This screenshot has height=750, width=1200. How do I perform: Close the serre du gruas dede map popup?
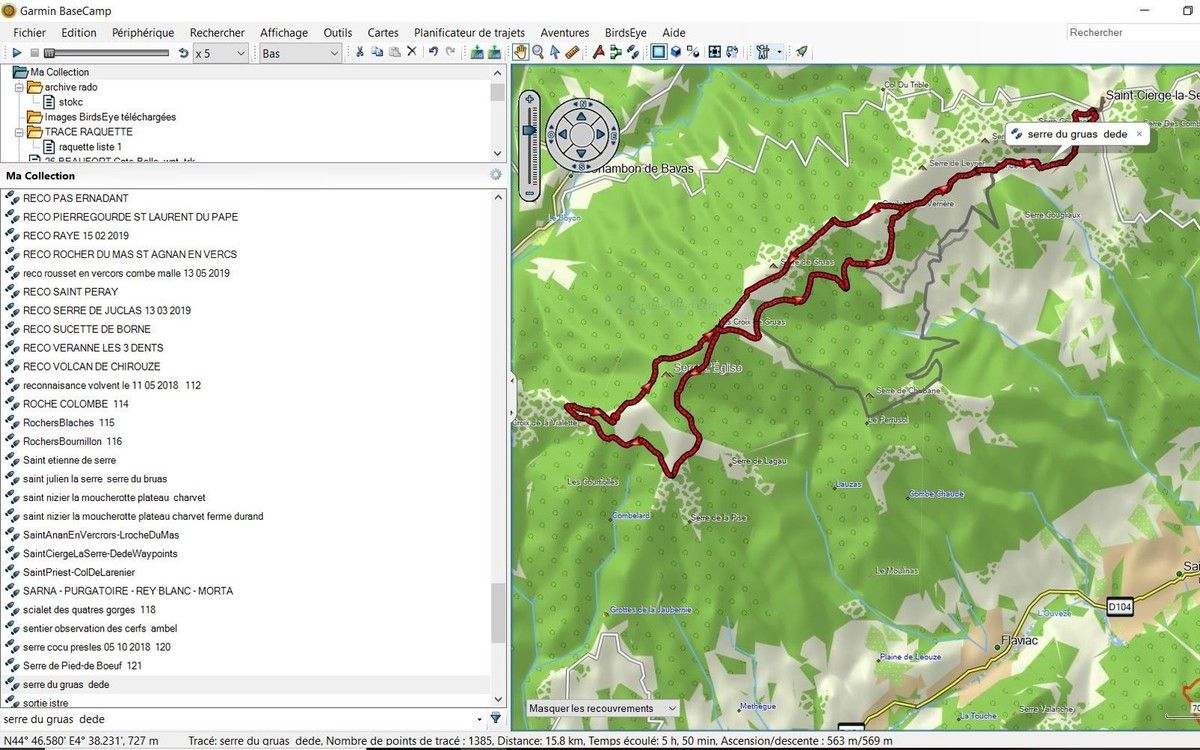coord(1139,134)
